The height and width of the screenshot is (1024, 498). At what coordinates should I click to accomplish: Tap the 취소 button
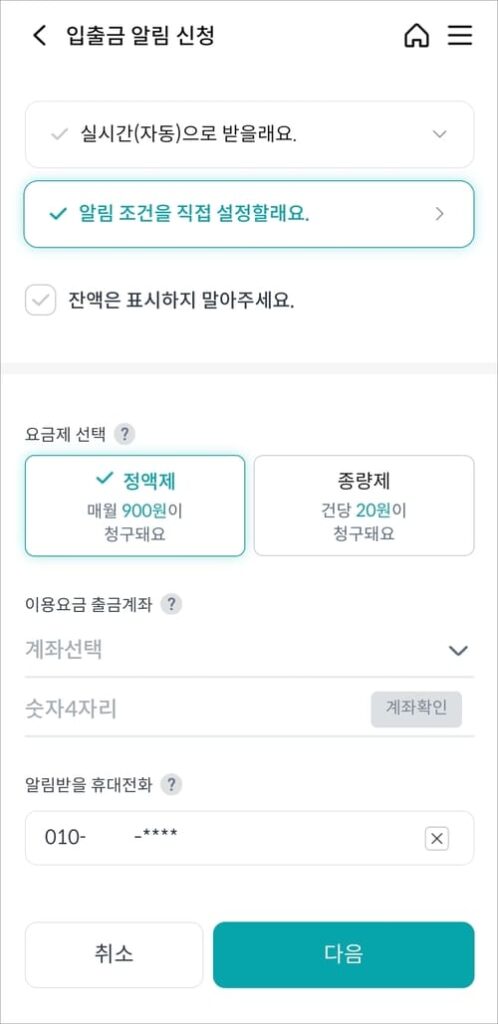[x=114, y=954]
